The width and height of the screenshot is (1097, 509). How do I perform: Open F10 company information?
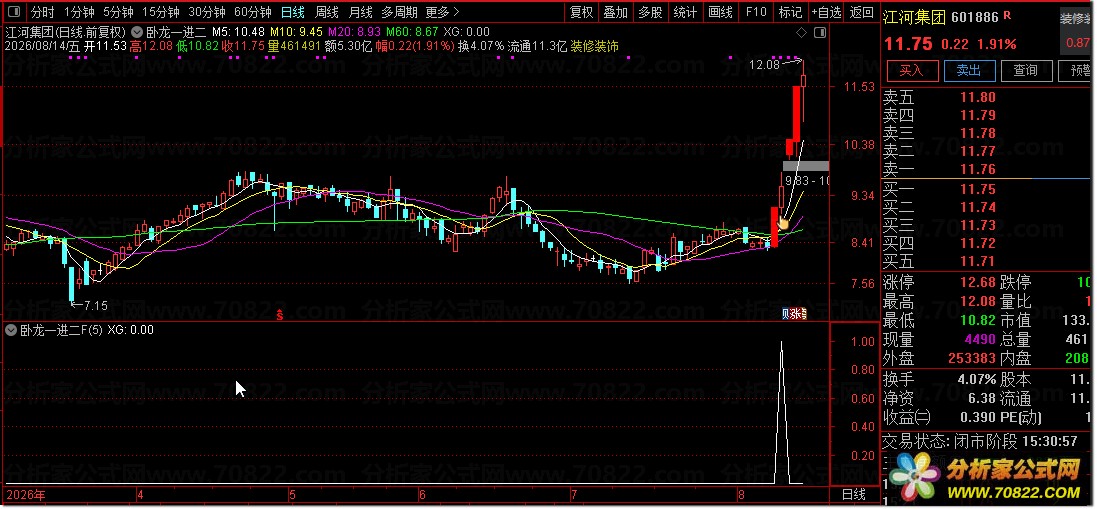(756, 12)
